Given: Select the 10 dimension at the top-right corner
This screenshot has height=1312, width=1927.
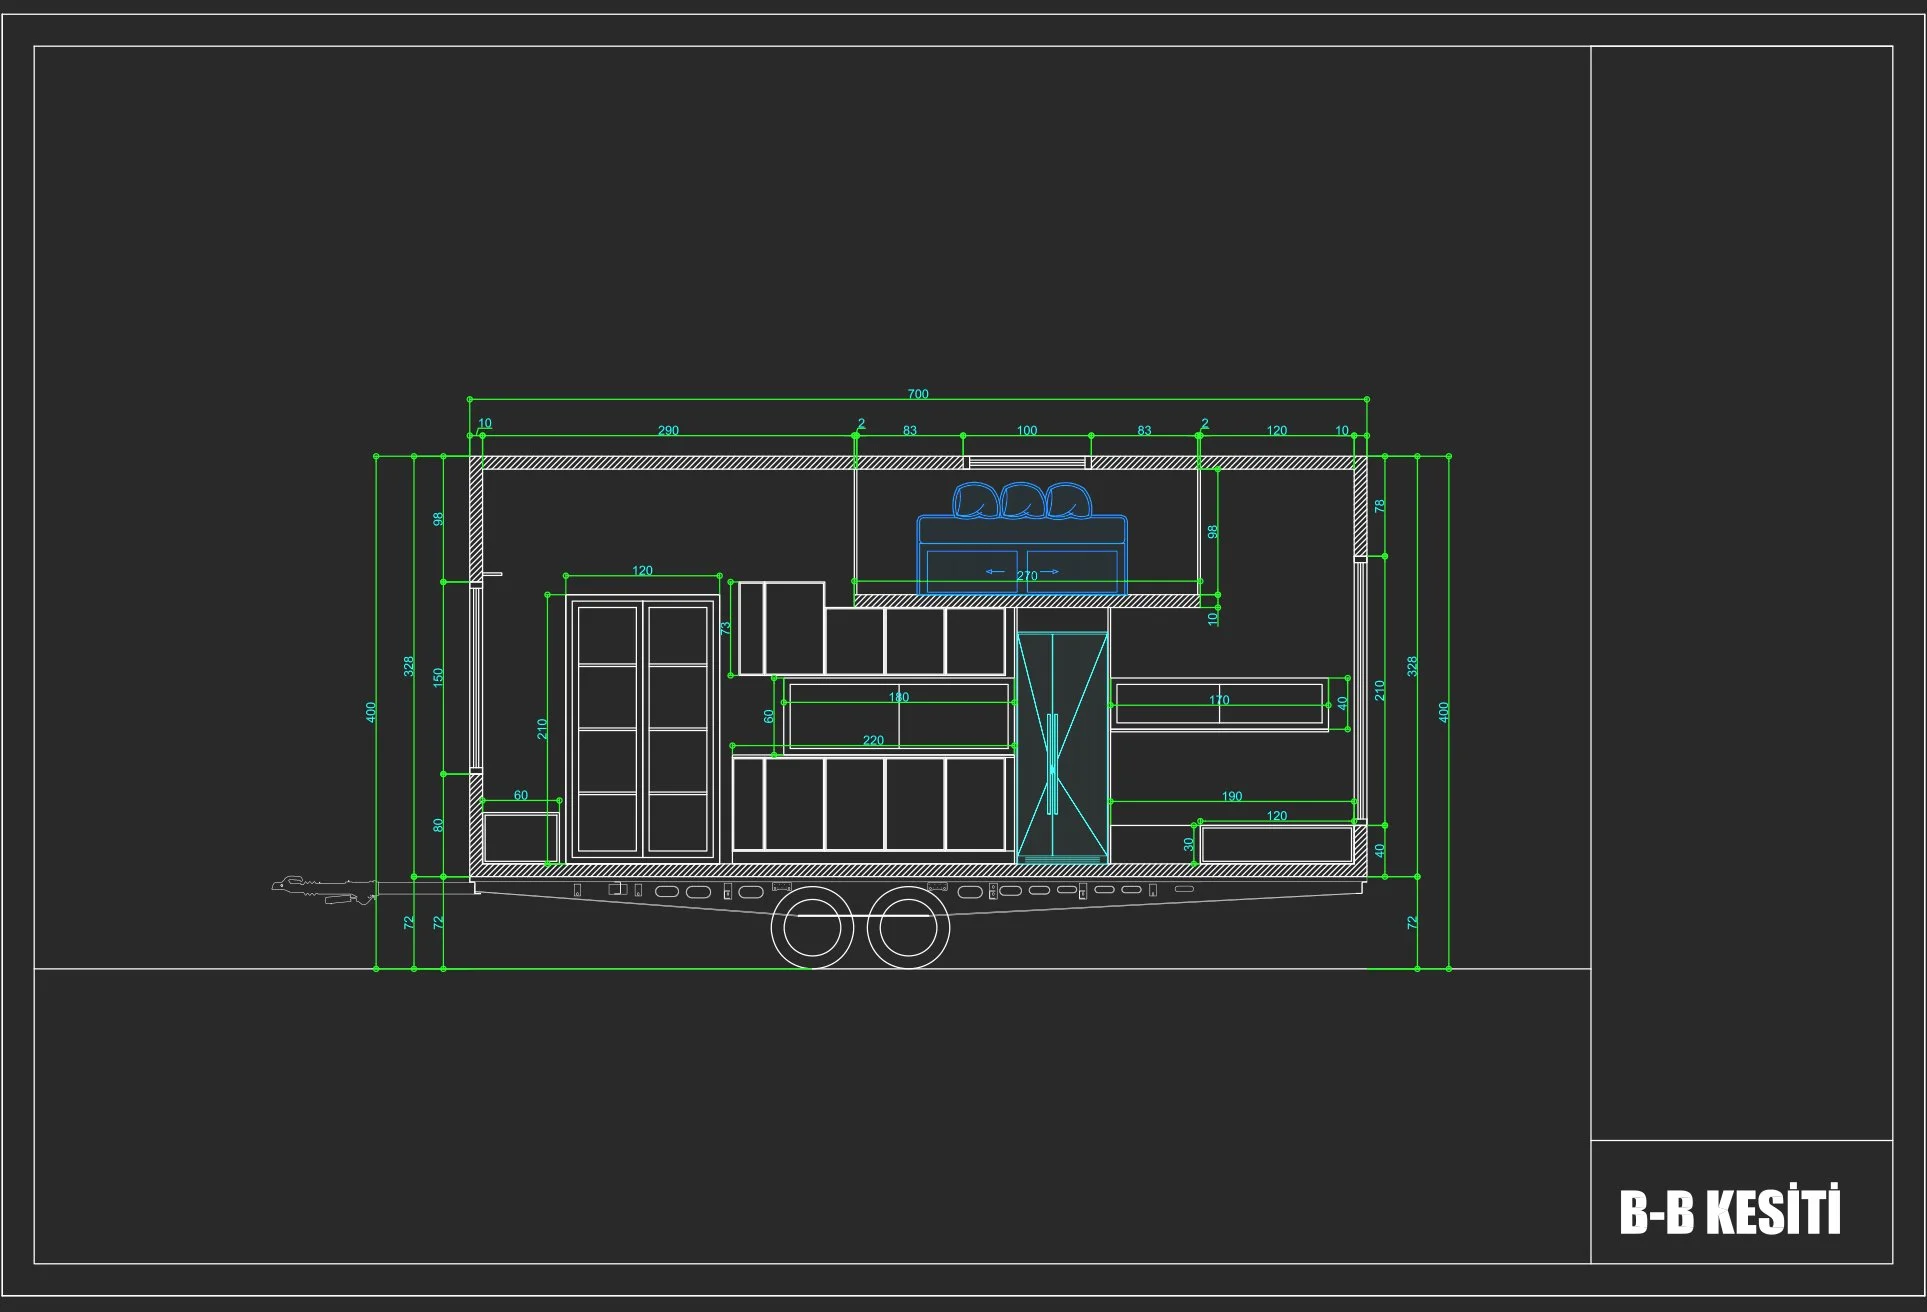Looking at the screenshot, I should coord(1342,431).
